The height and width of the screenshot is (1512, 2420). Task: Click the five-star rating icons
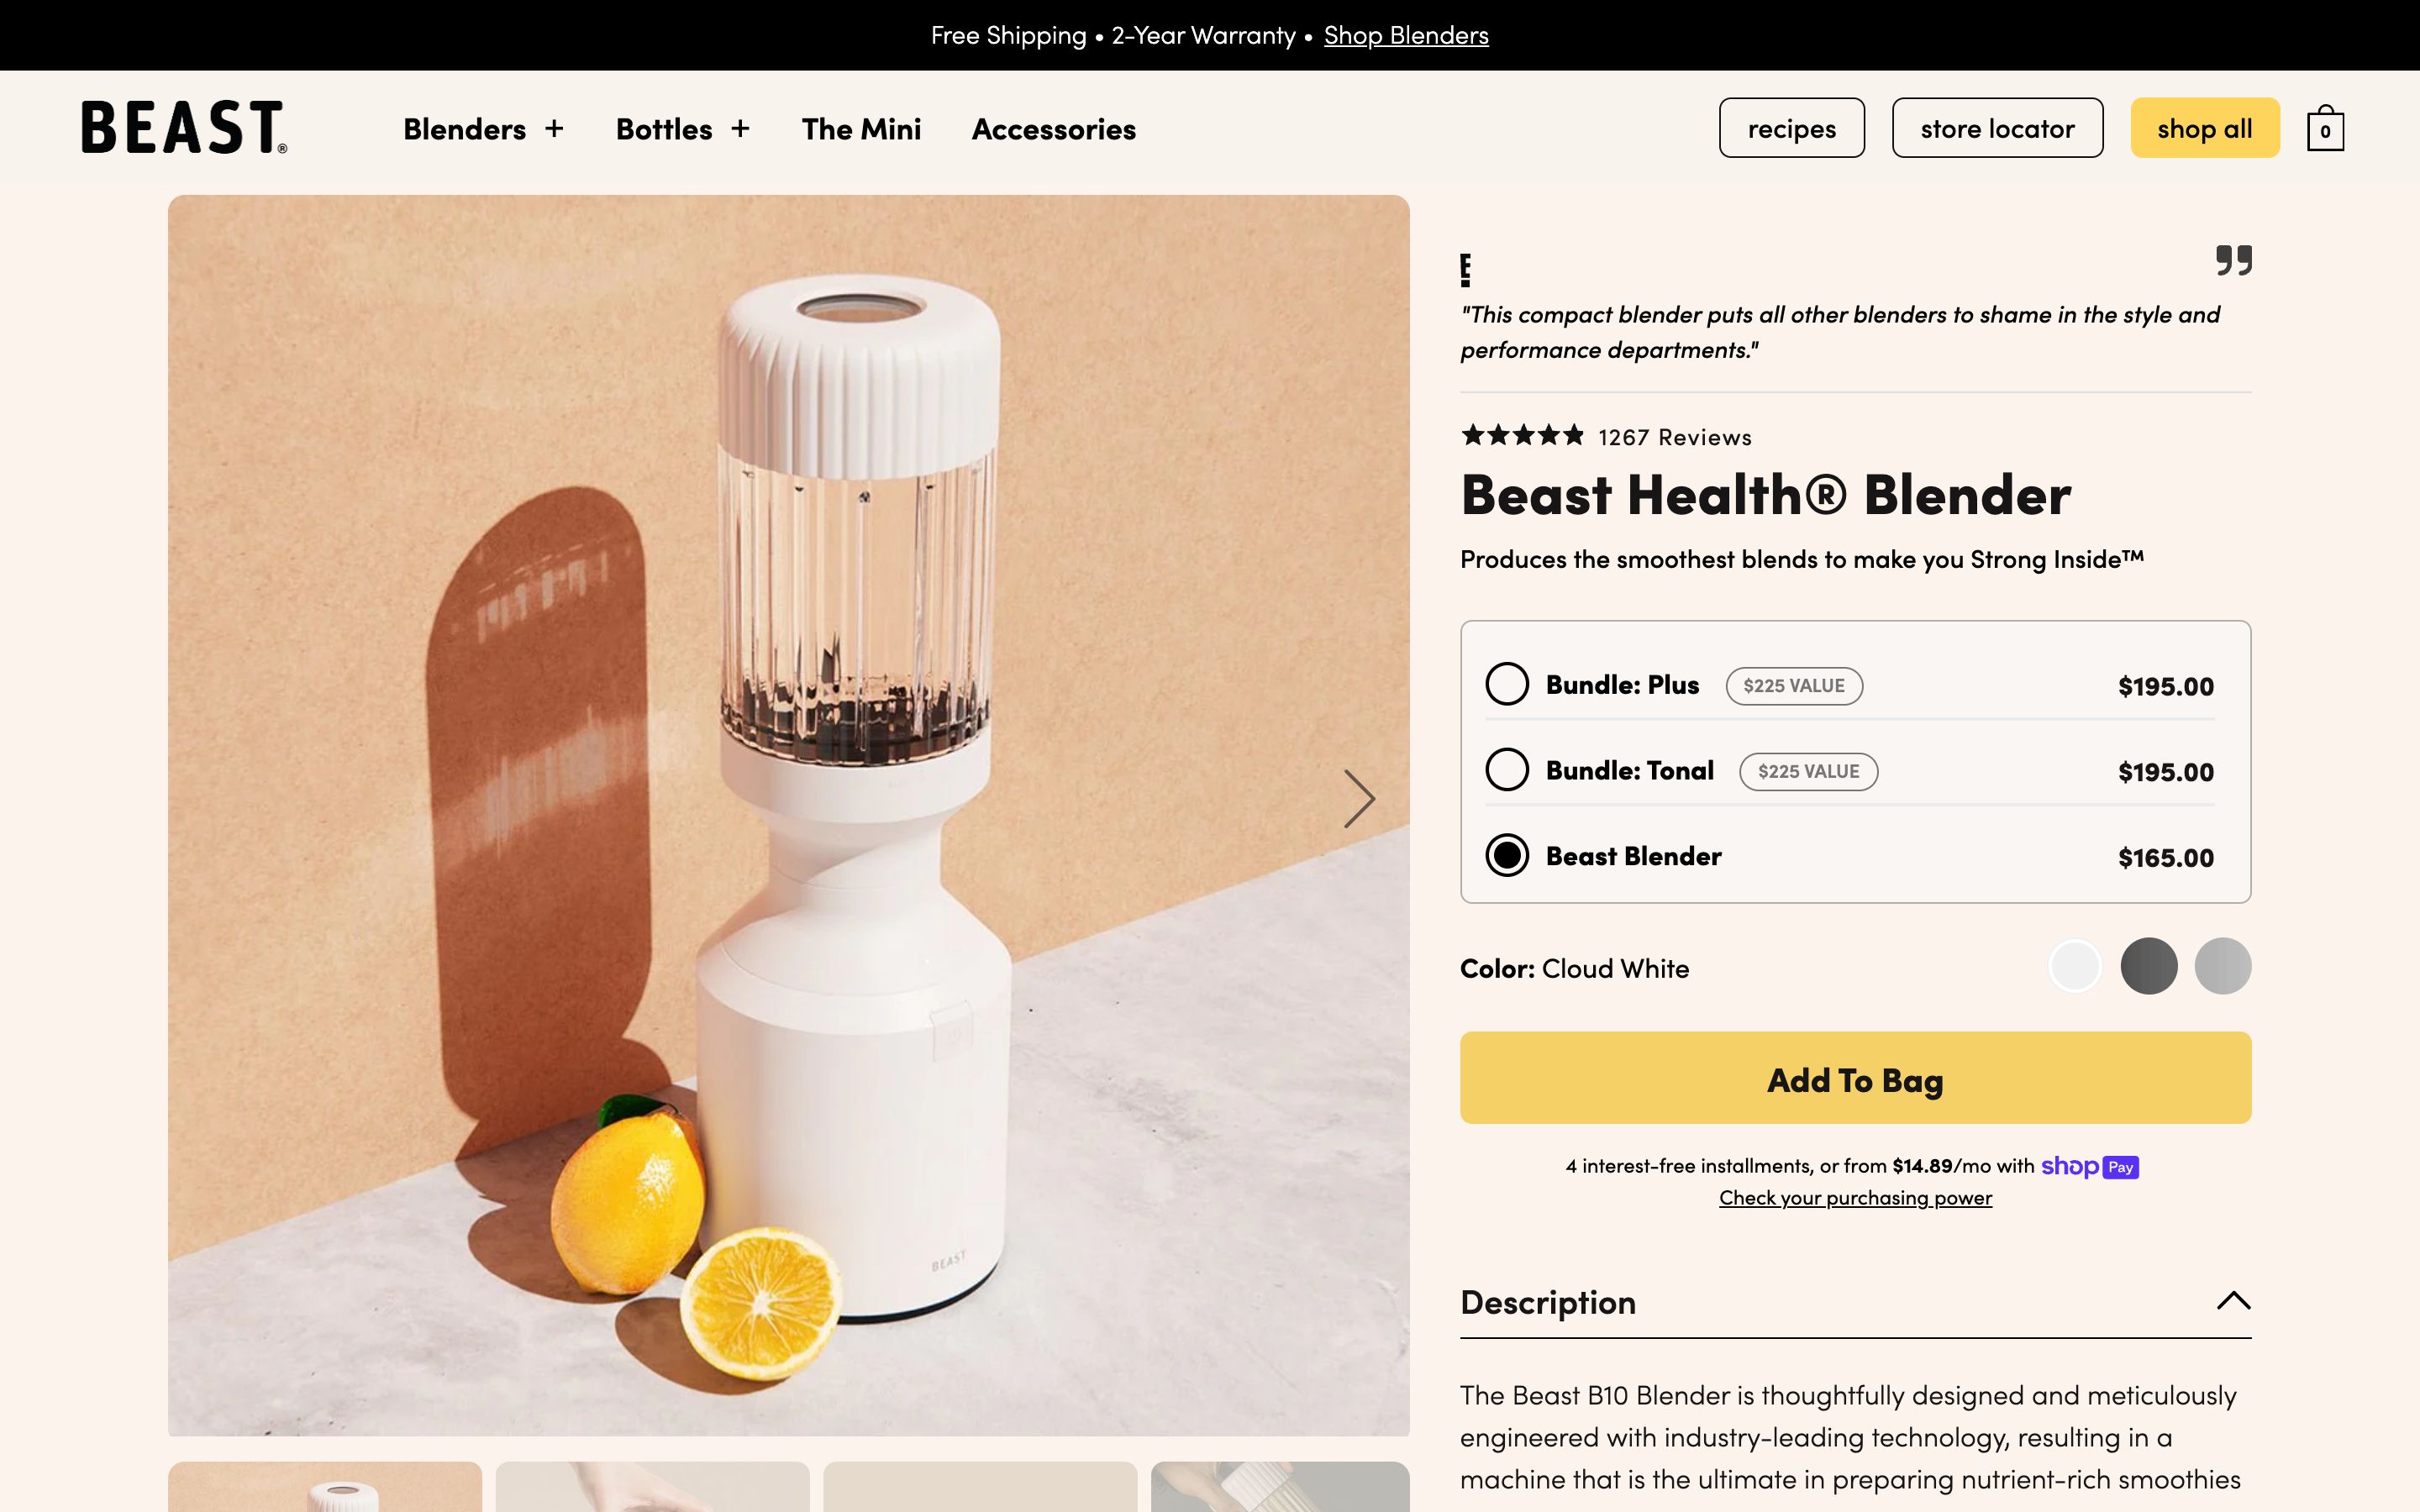tap(1522, 435)
